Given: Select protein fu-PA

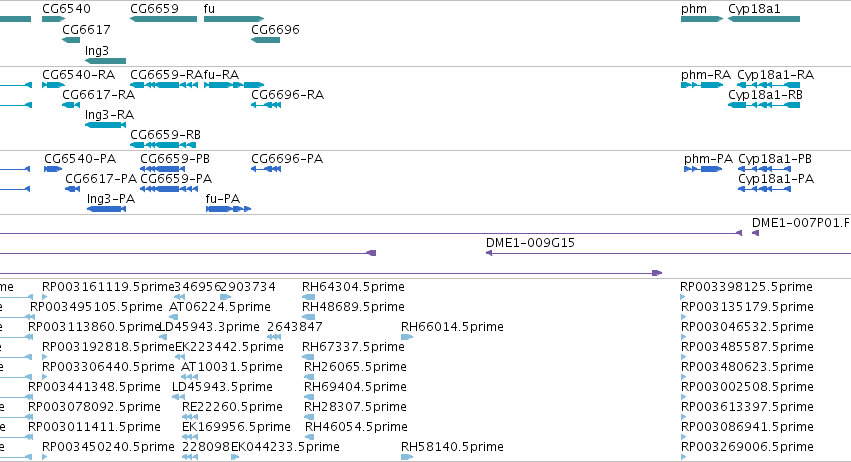Looking at the screenshot, I should tap(223, 199).
